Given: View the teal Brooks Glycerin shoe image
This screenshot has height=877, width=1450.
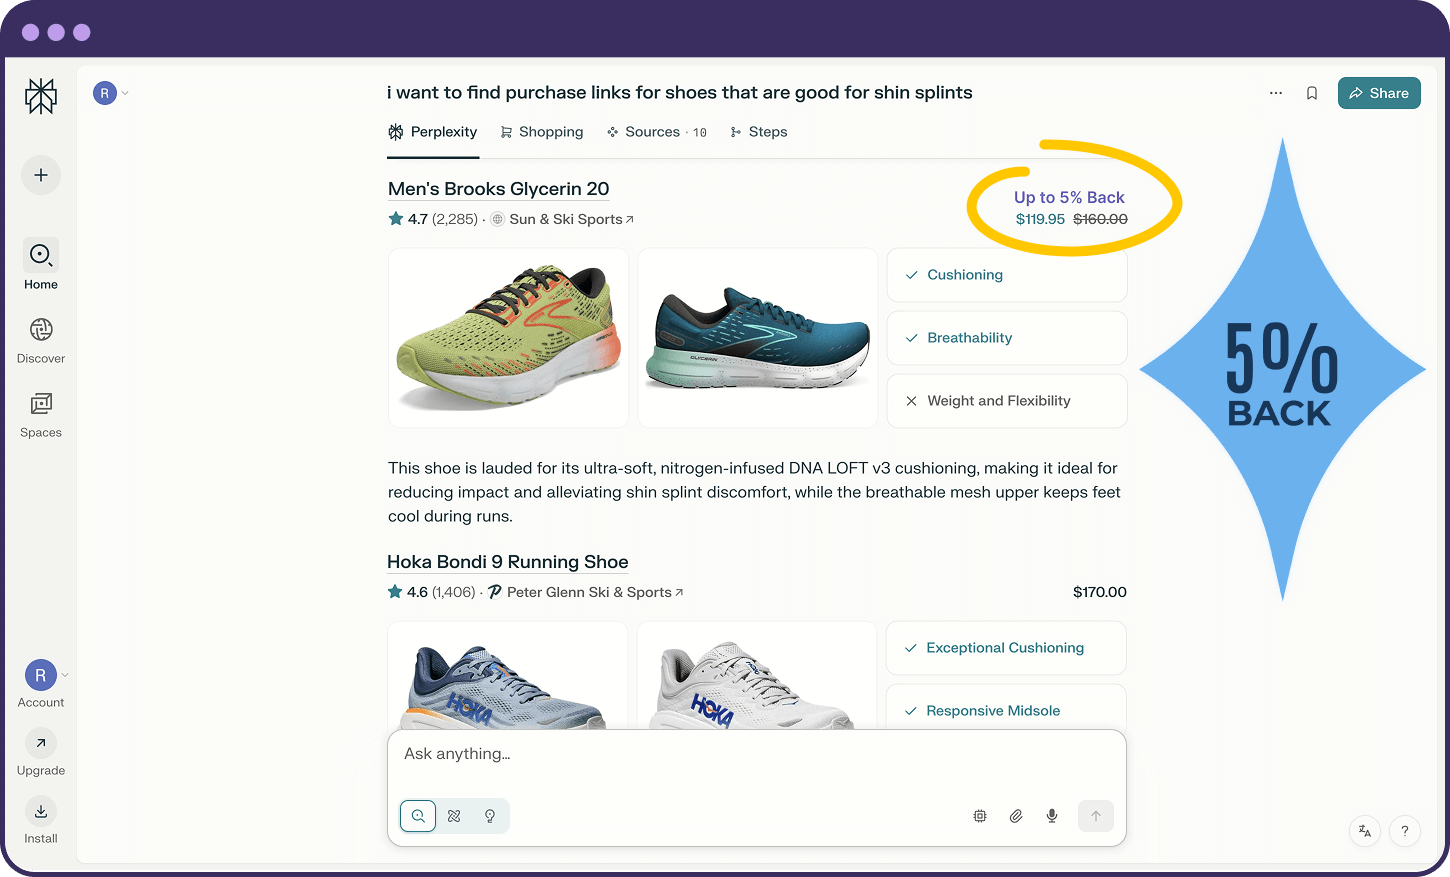Looking at the screenshot, I should (x=758, y=338).
